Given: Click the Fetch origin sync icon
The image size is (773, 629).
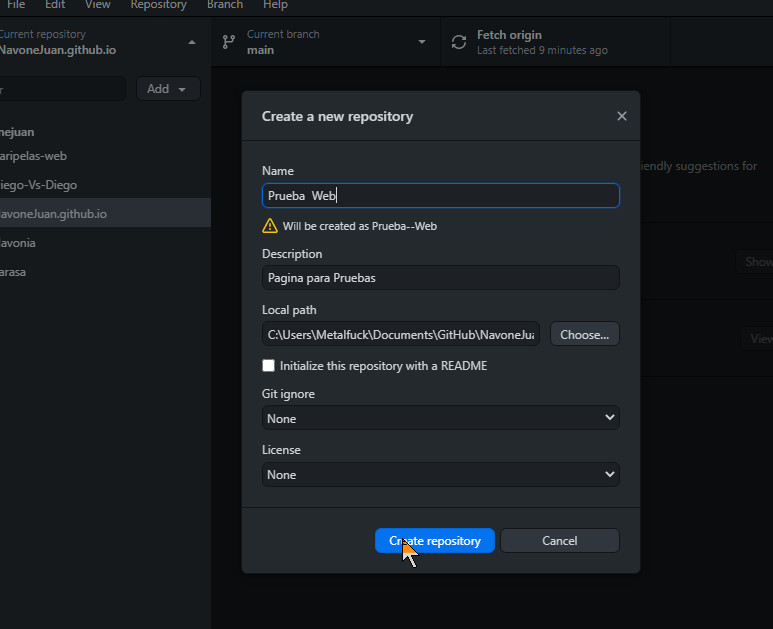Looking at the screenshot, I should [x=459, y=42].
